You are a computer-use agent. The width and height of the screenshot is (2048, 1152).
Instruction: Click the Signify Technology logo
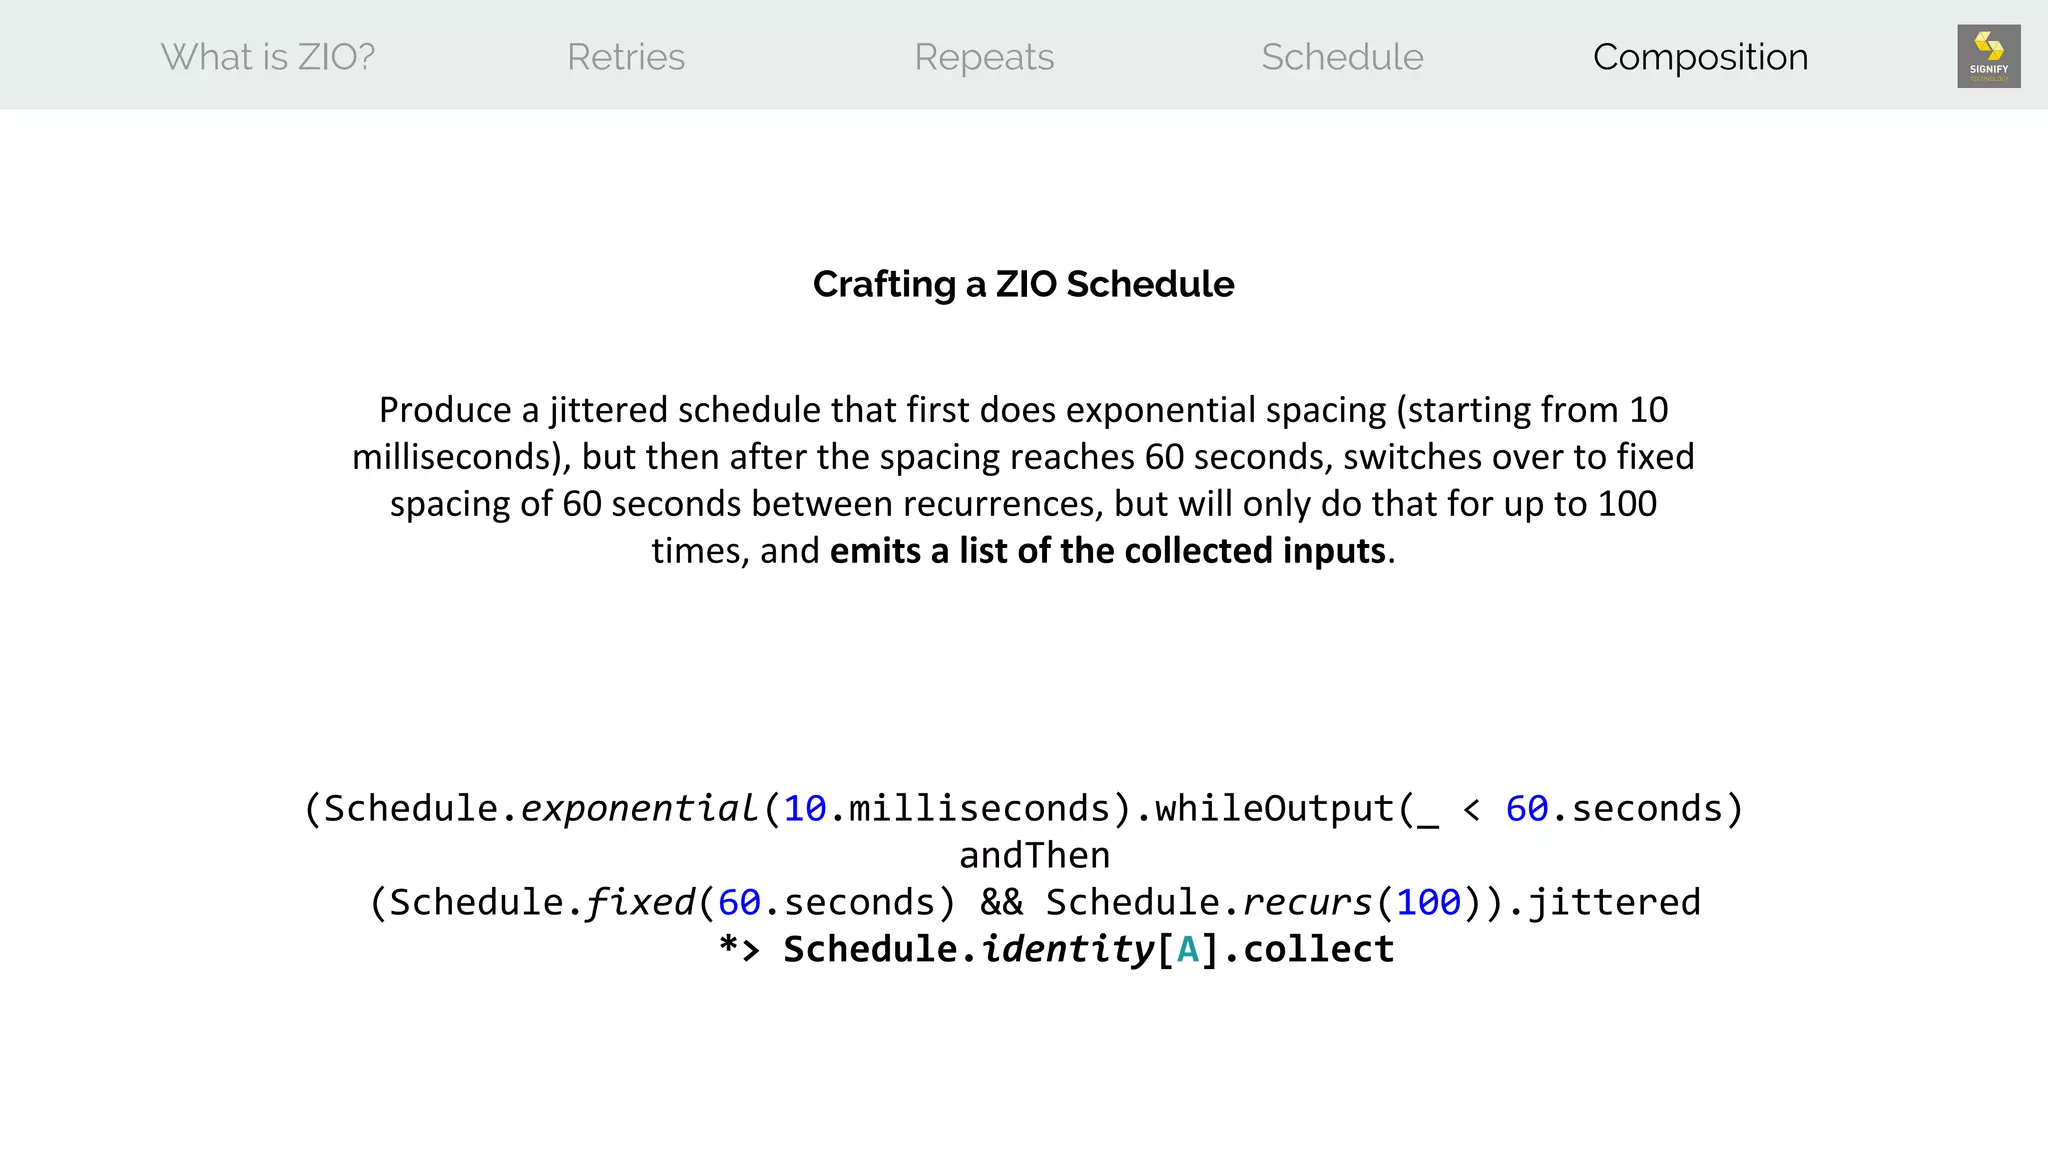coord(1988,56)
